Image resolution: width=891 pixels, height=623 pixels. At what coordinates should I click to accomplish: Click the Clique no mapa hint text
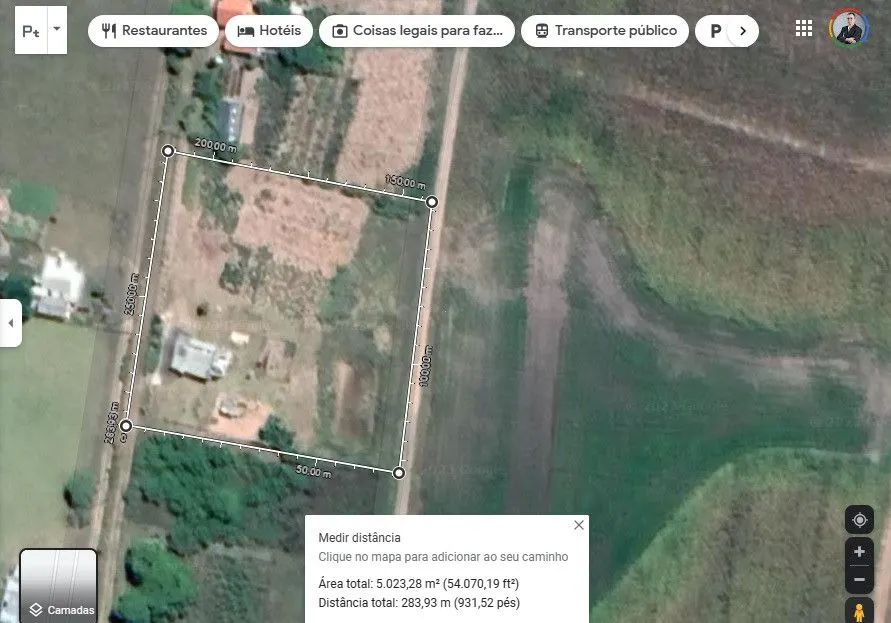(443, 556)
